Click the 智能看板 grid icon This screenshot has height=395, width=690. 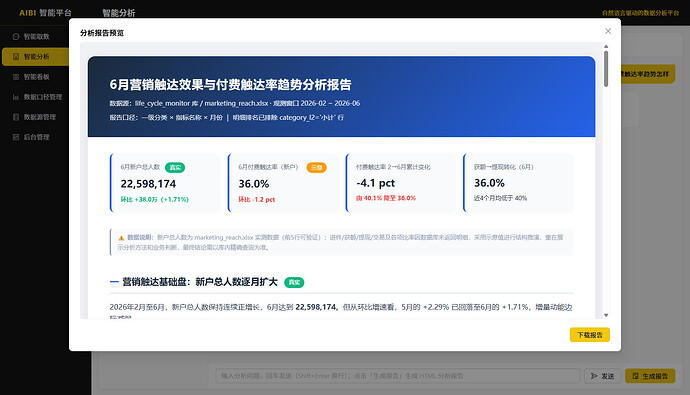(x=16, y=77)
